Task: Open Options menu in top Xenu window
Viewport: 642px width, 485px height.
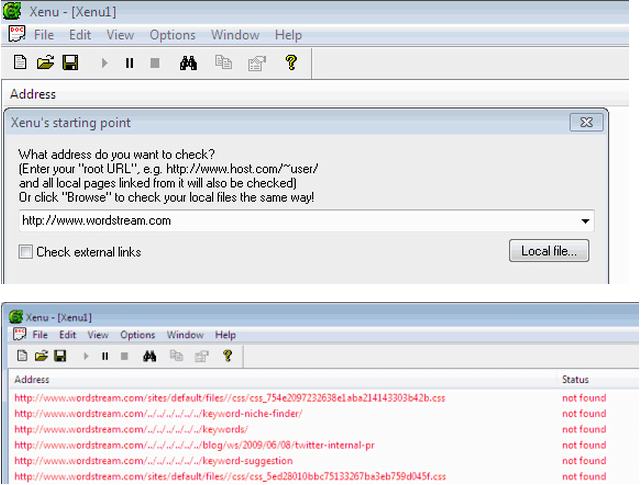Action: coord(172,35)
